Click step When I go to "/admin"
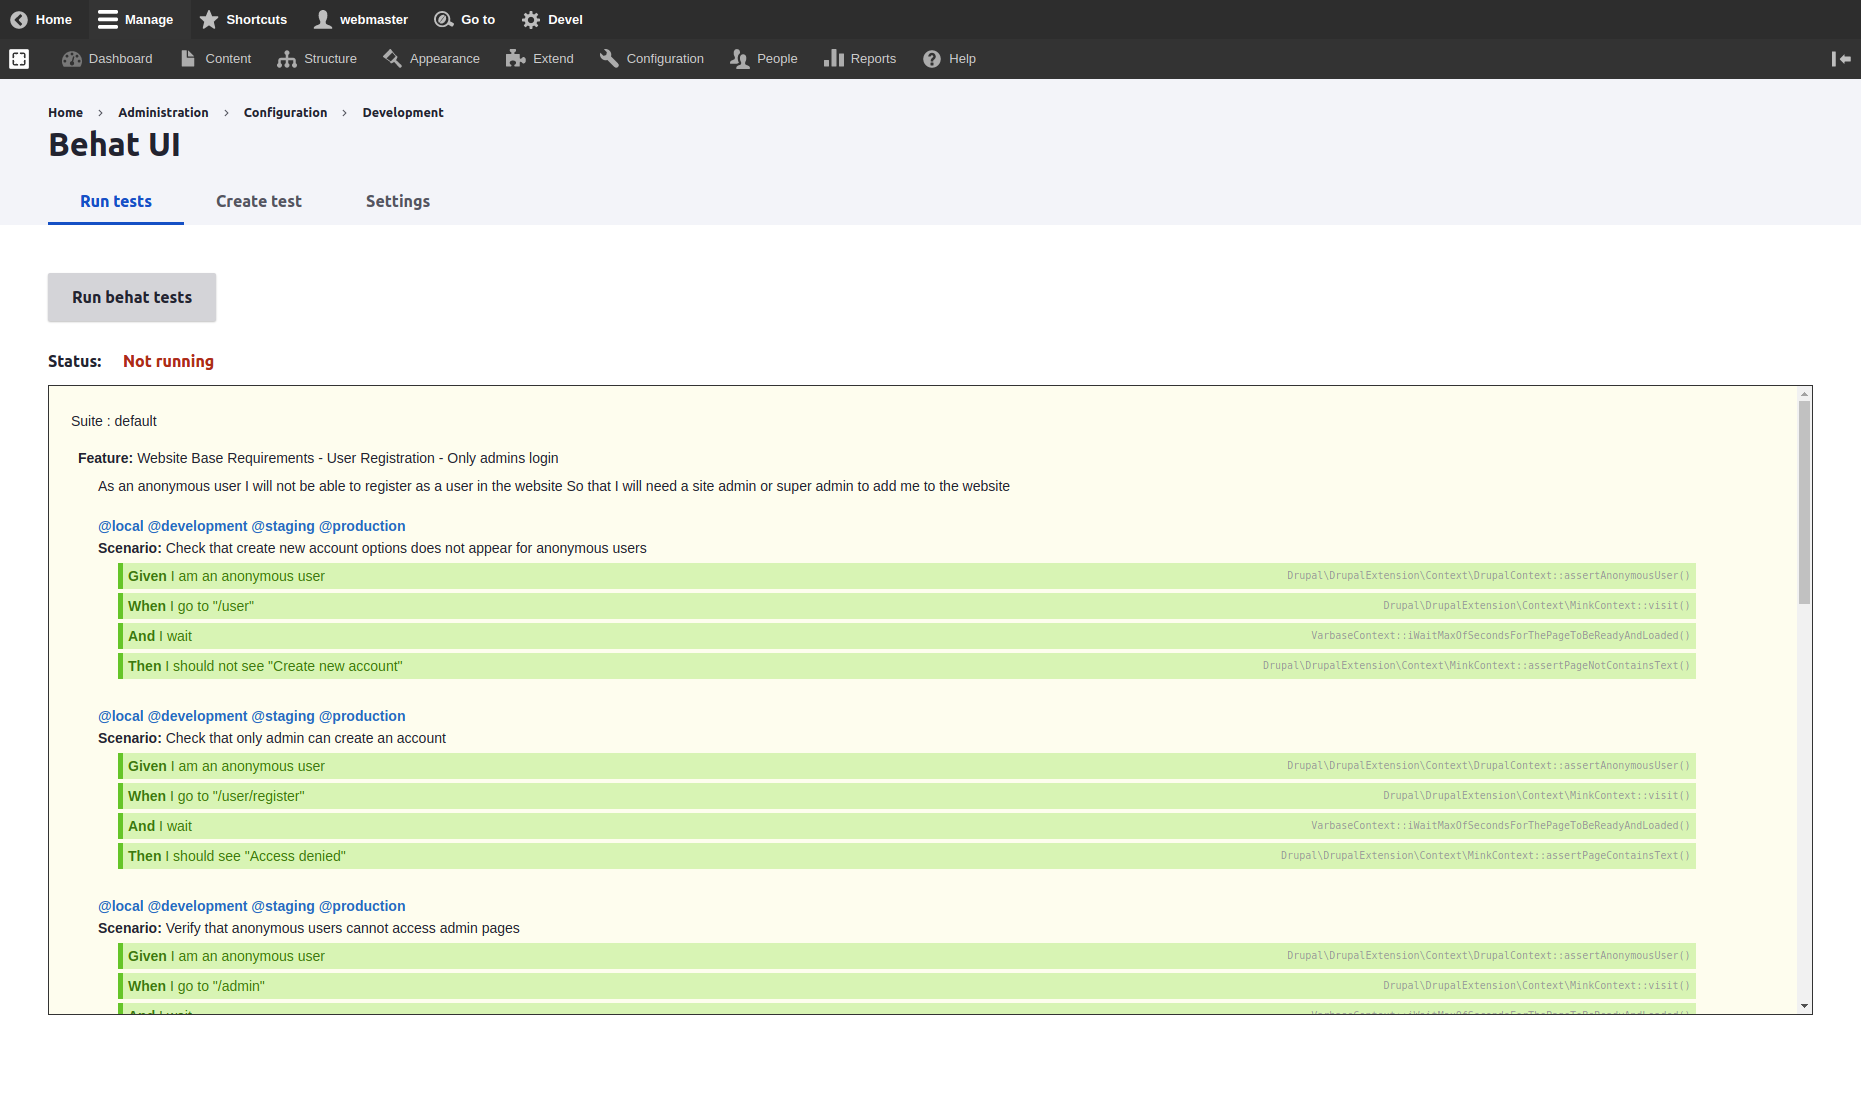This screenshot has width=1861, height=1110. pyautogui.click(x=907, y=986)
